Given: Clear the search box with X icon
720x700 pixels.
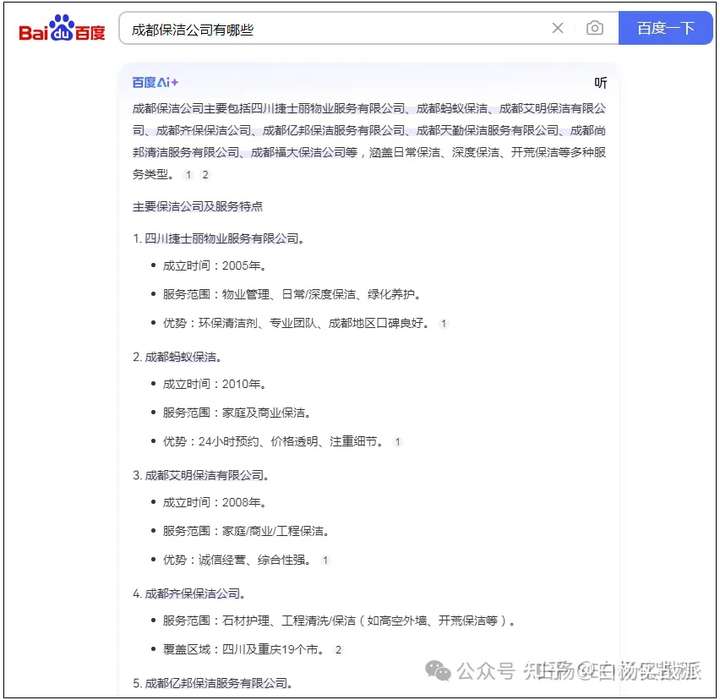Looking at the screenshot, I should tap(557, 28).
